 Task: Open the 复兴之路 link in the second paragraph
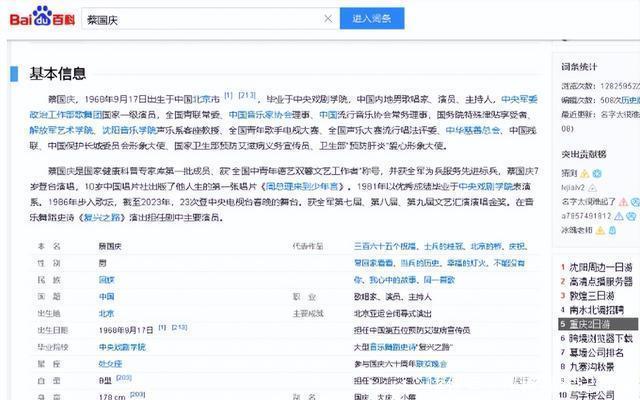(x=102, y=218)
